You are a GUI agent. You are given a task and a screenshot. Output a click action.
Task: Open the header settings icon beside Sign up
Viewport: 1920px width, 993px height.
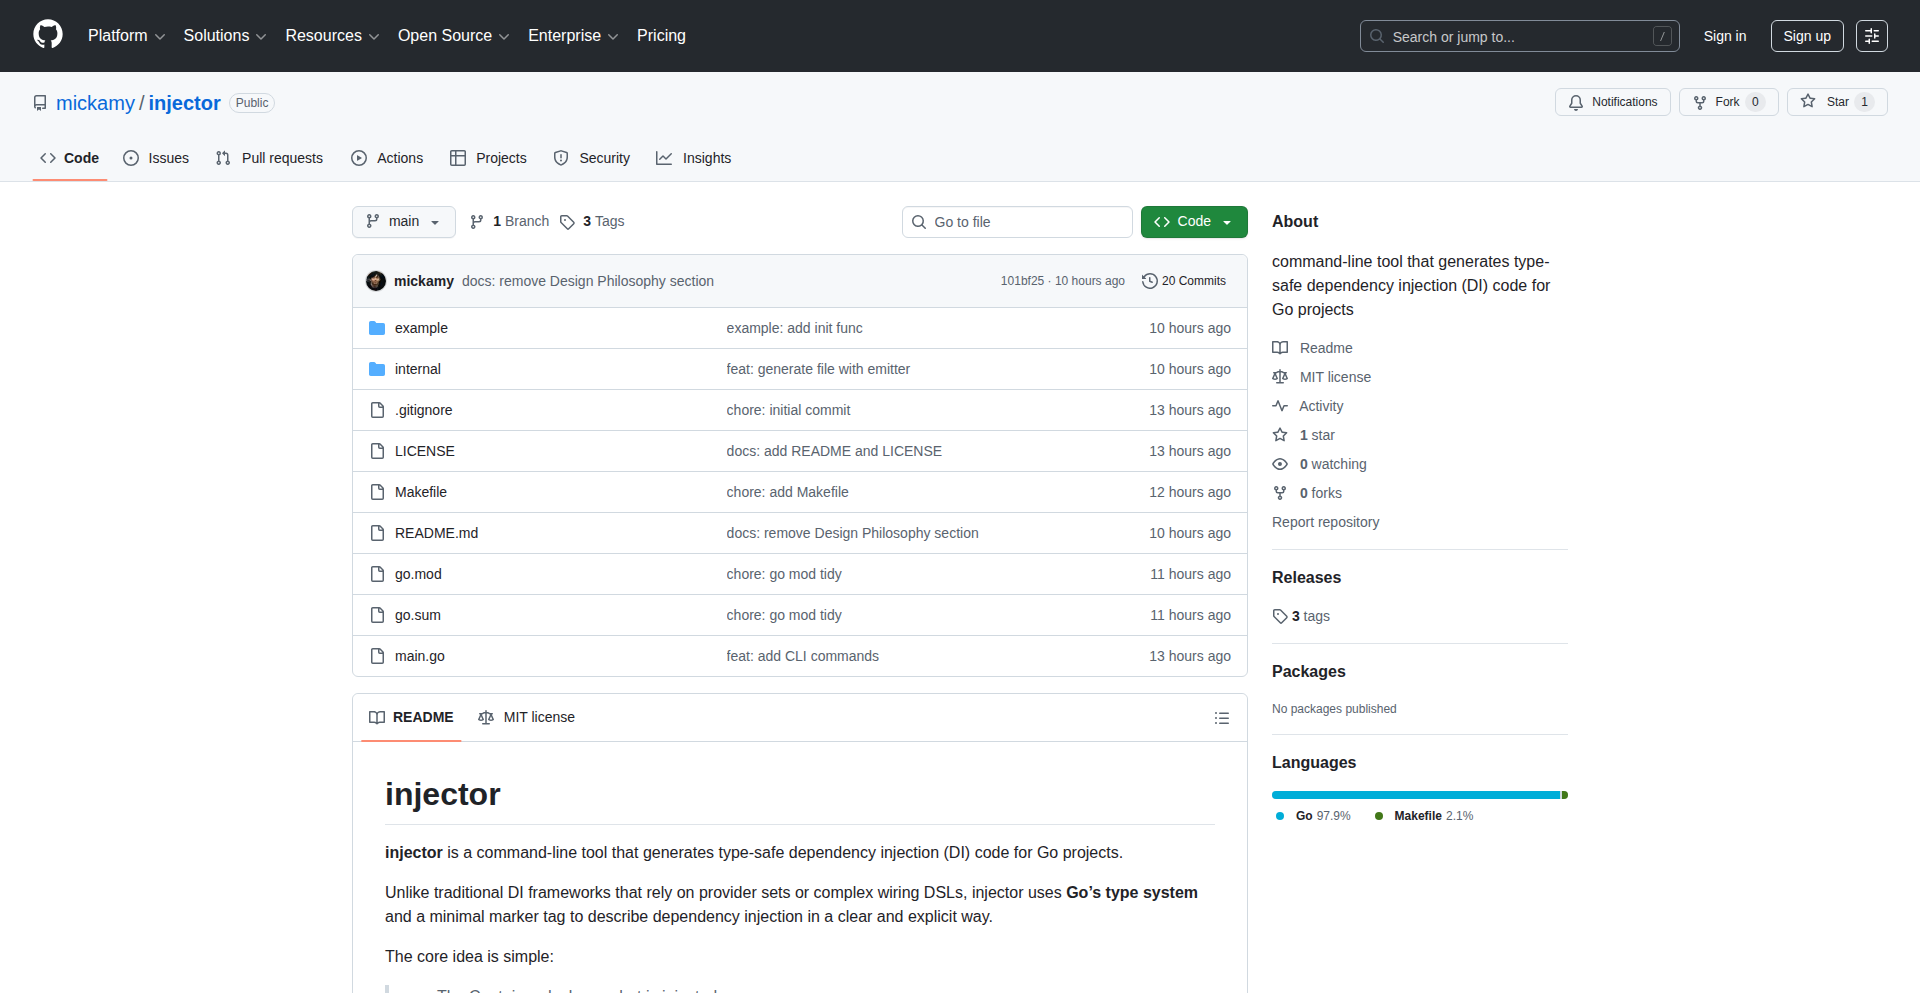click(1872, 36)
